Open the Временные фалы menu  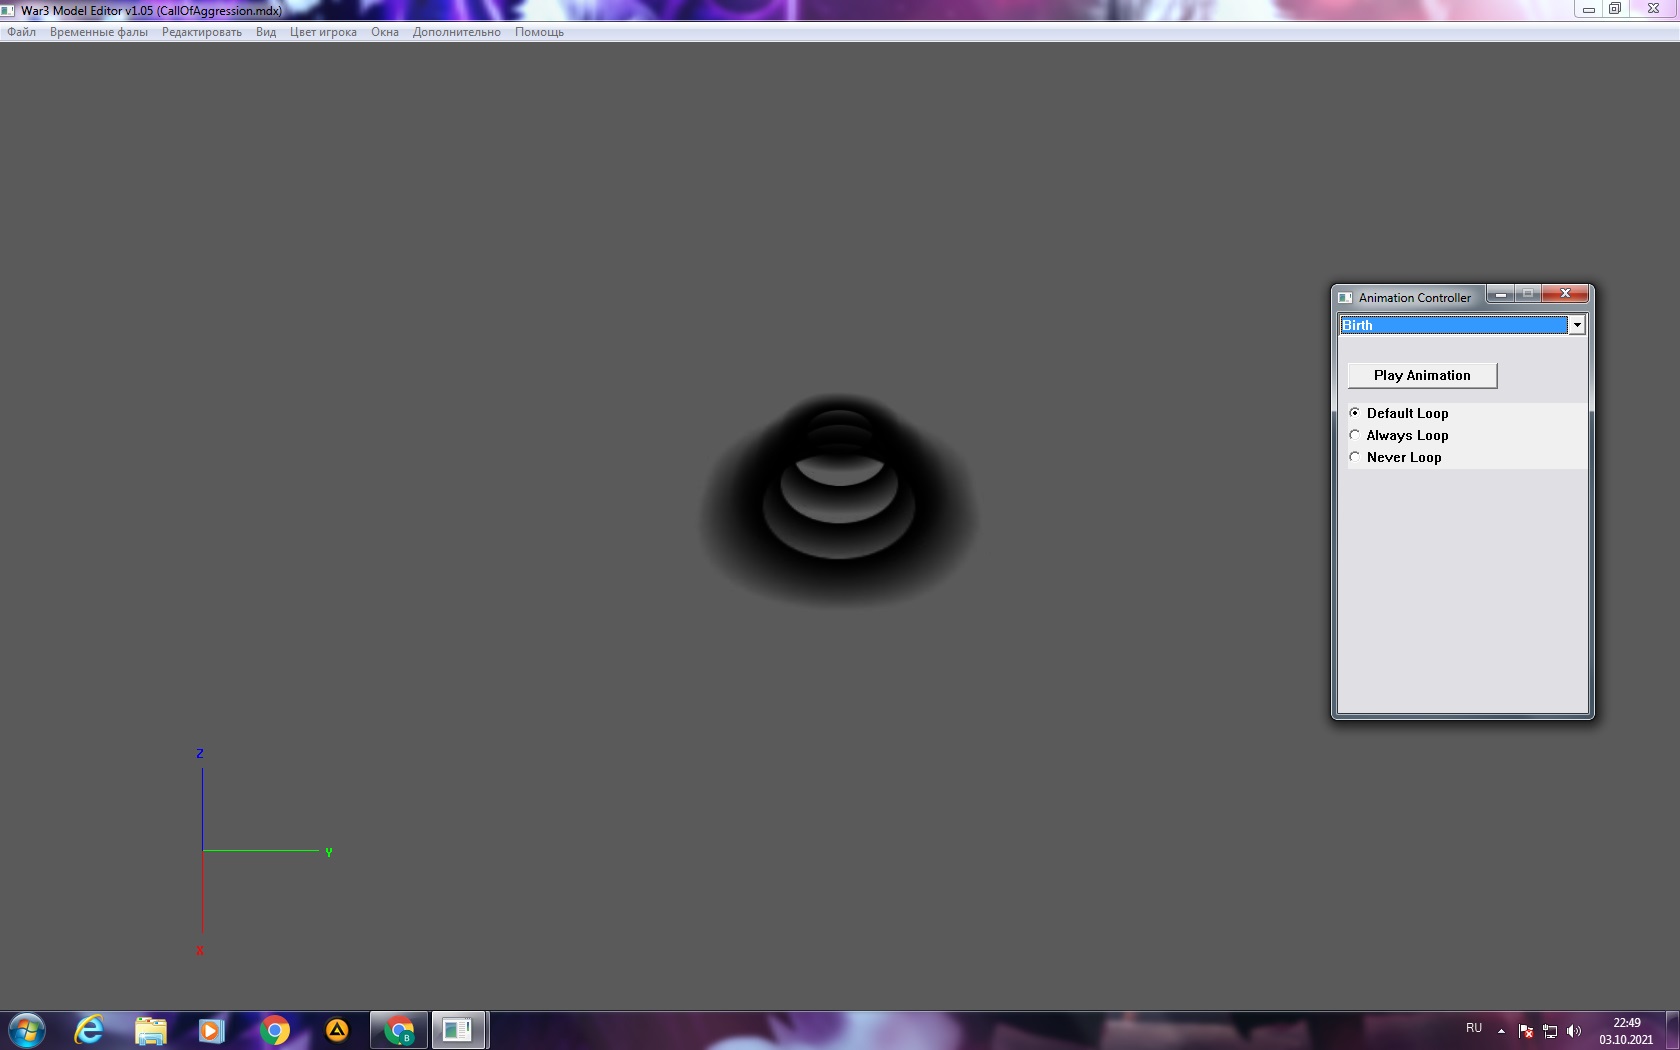tap(99, 32)
